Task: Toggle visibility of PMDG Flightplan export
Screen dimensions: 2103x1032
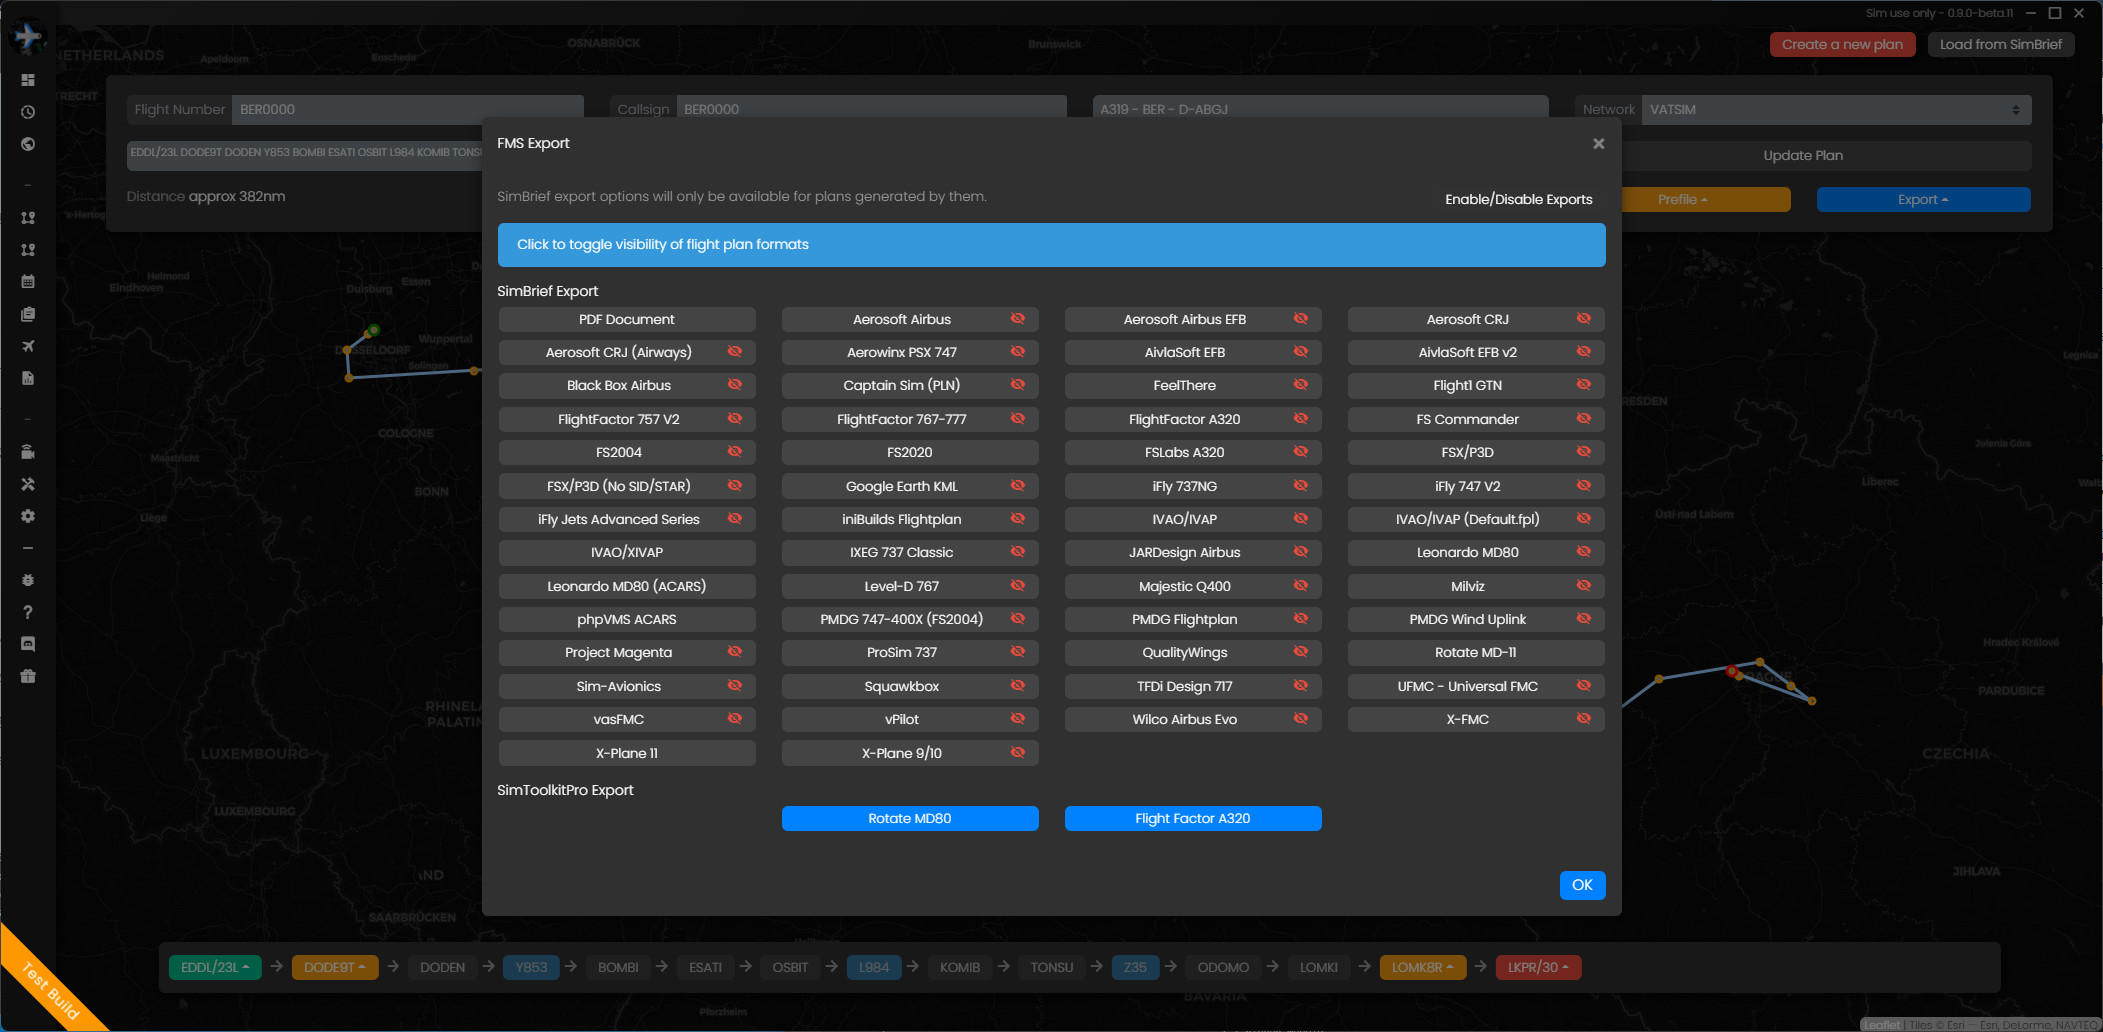Action: [x=1301, y=619]
